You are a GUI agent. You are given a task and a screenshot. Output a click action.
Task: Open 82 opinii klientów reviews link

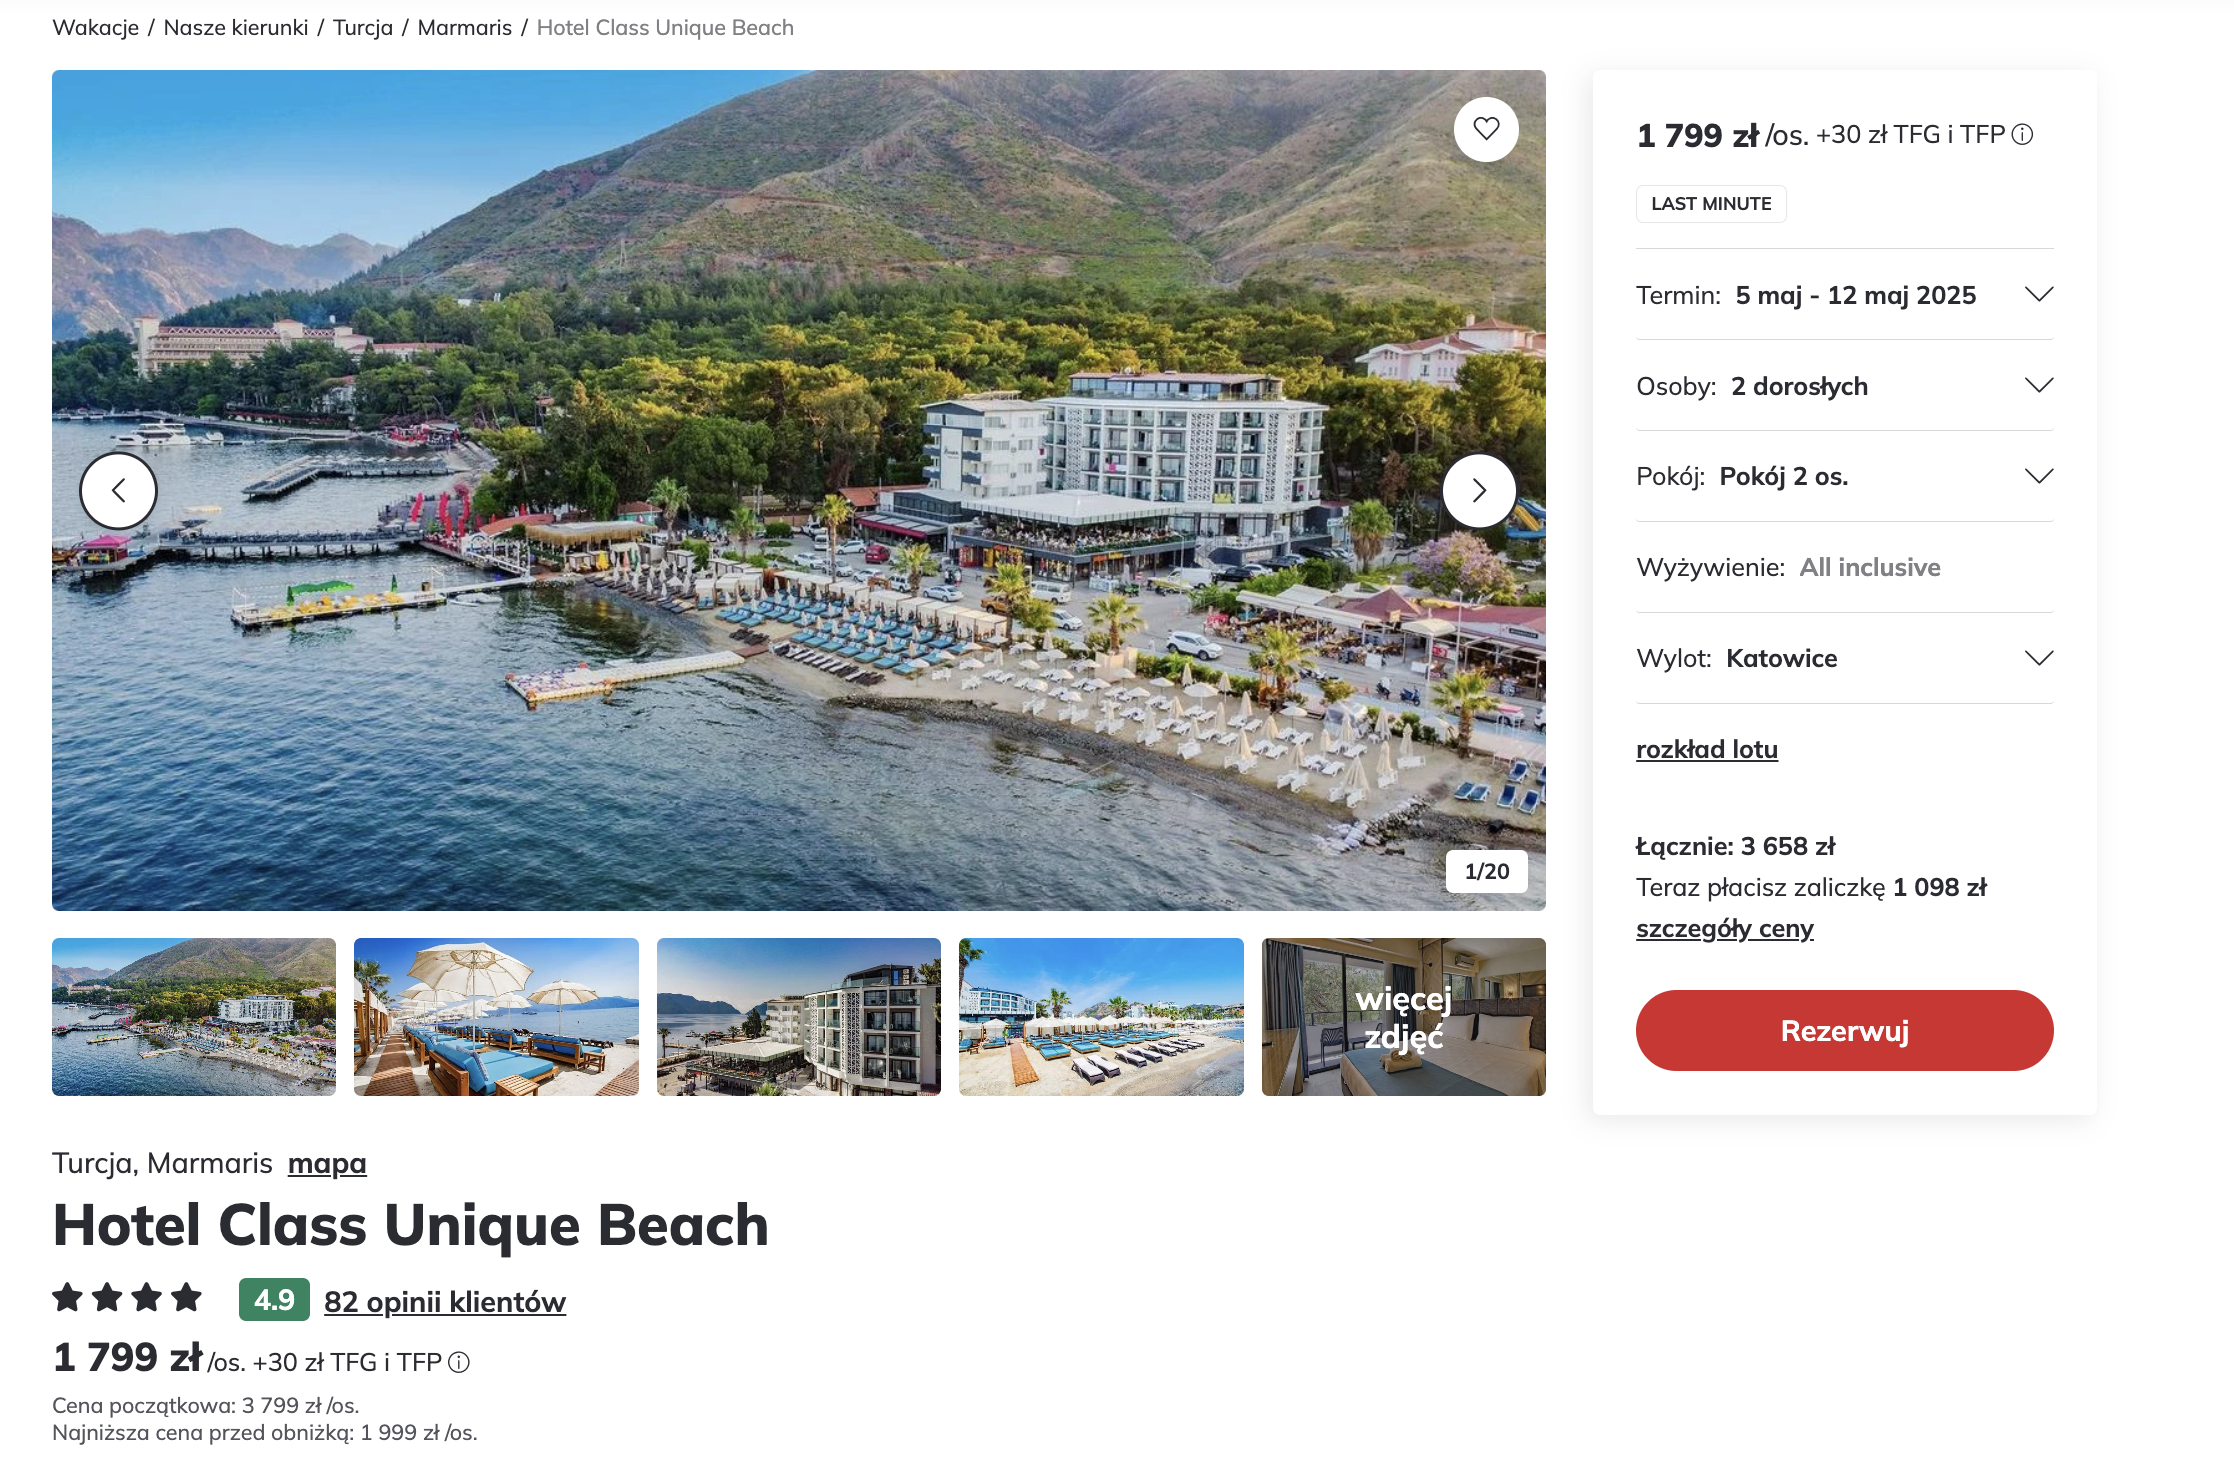click(445, 1302)
